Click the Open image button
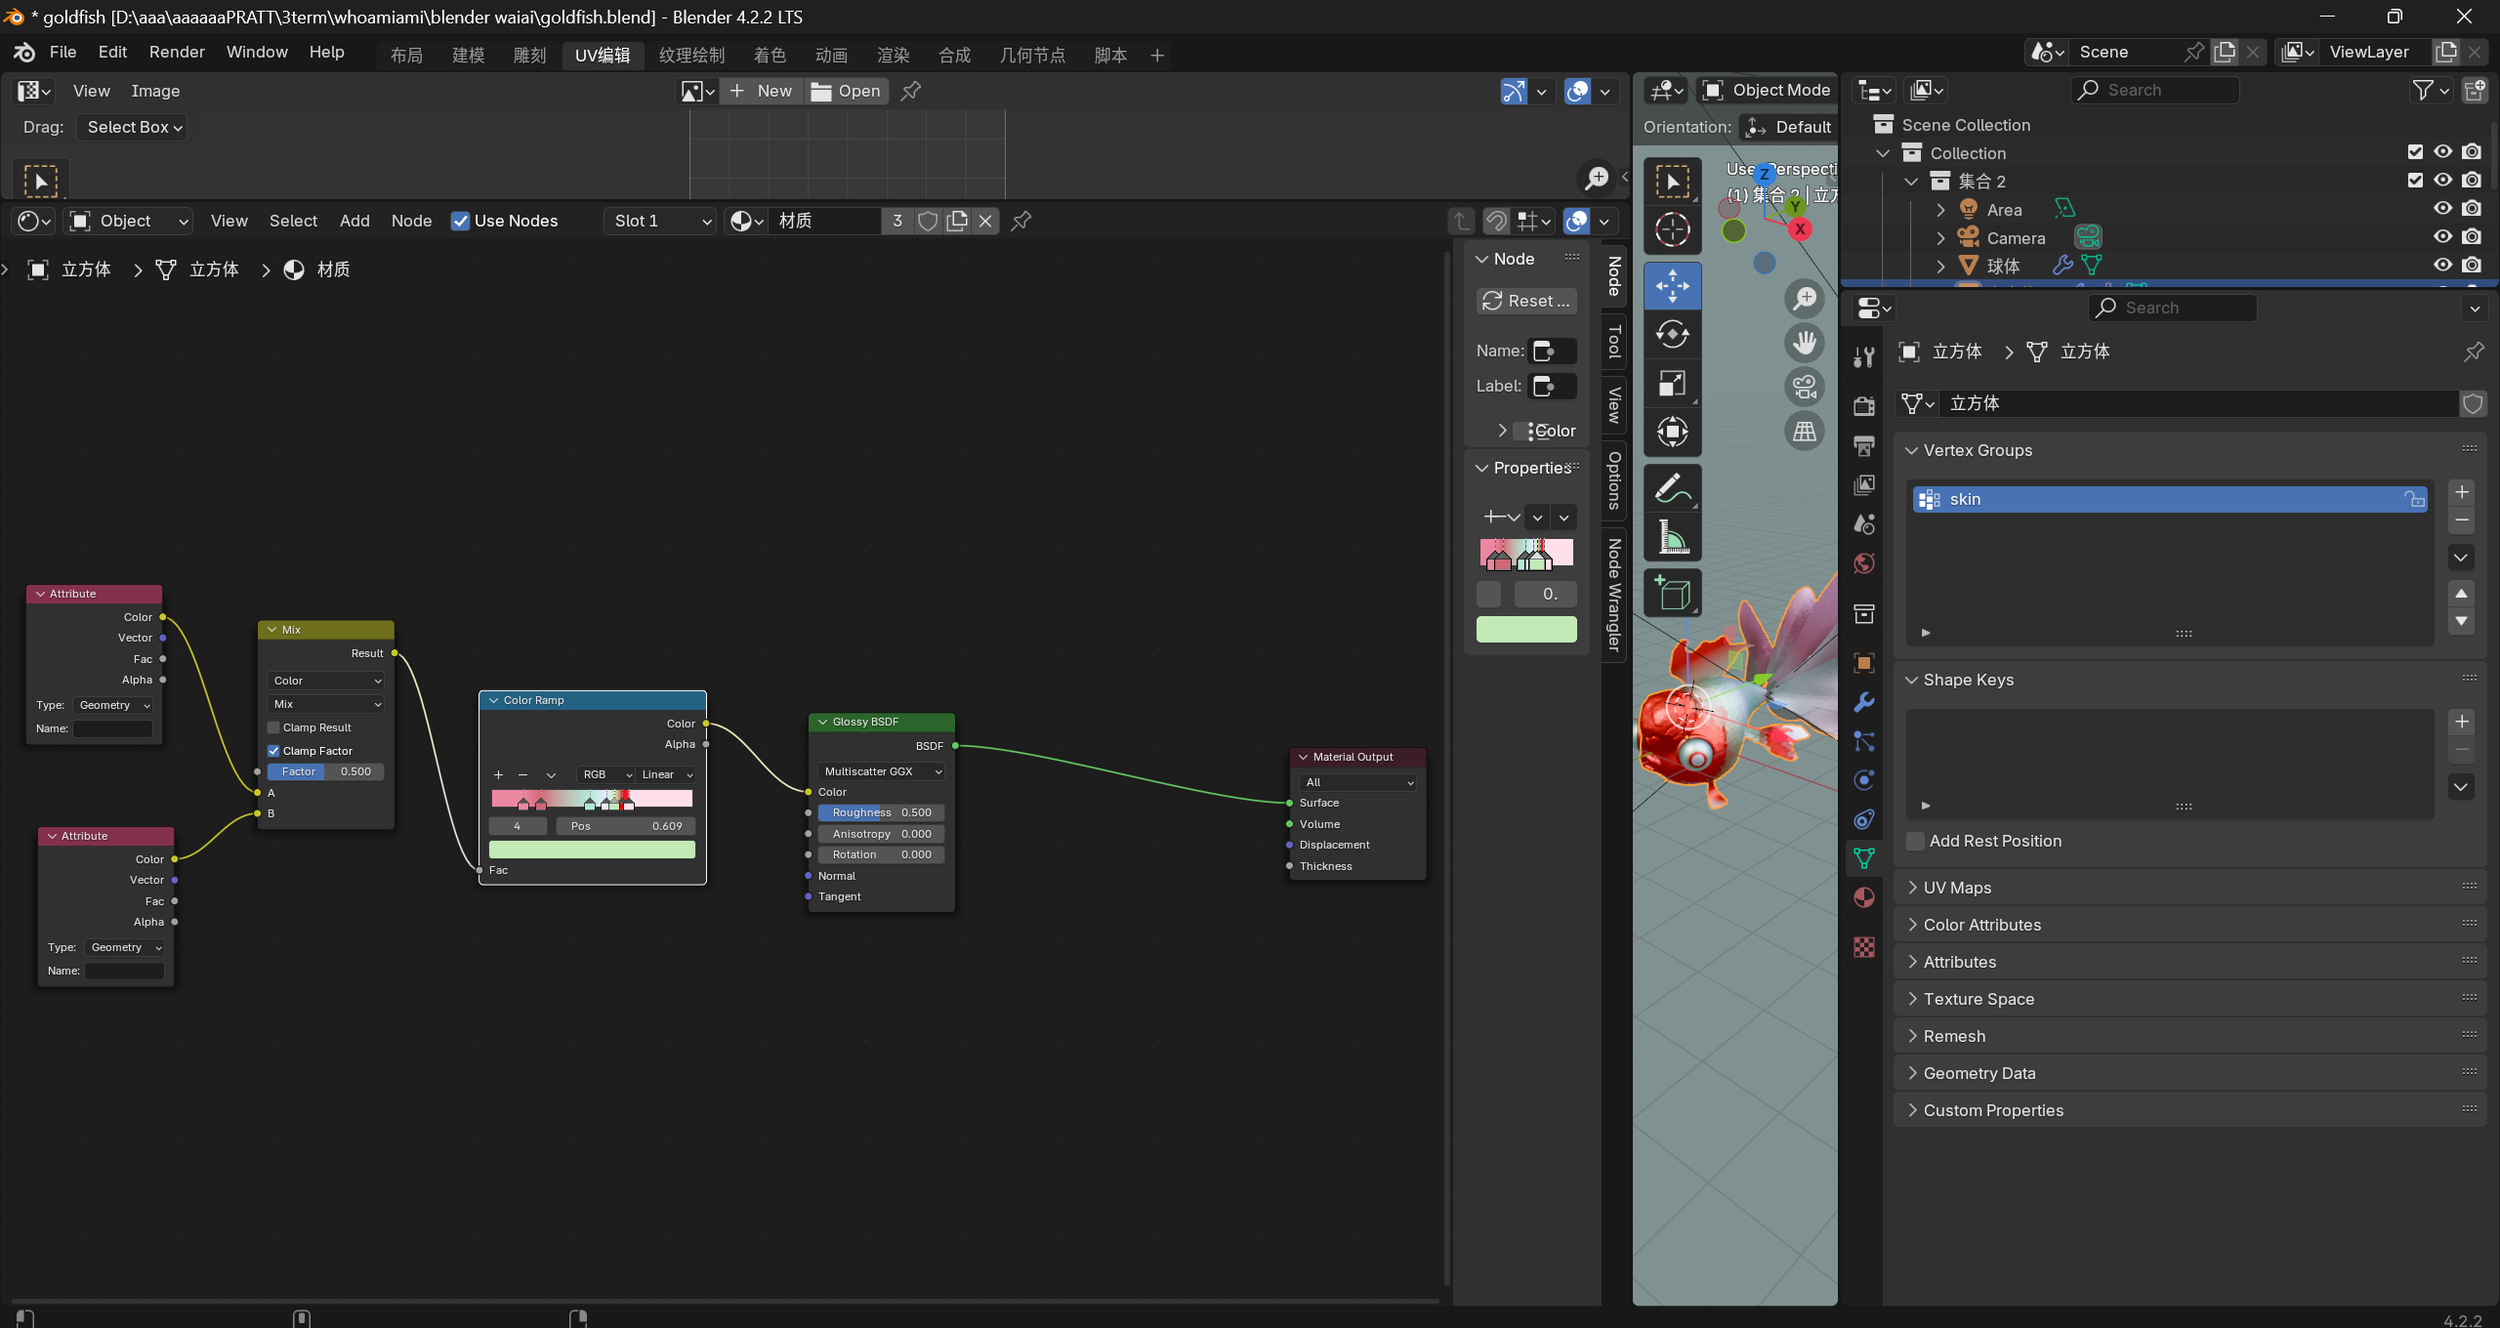The height and width of the screenshot is (1328, 2500). [846, 91]
